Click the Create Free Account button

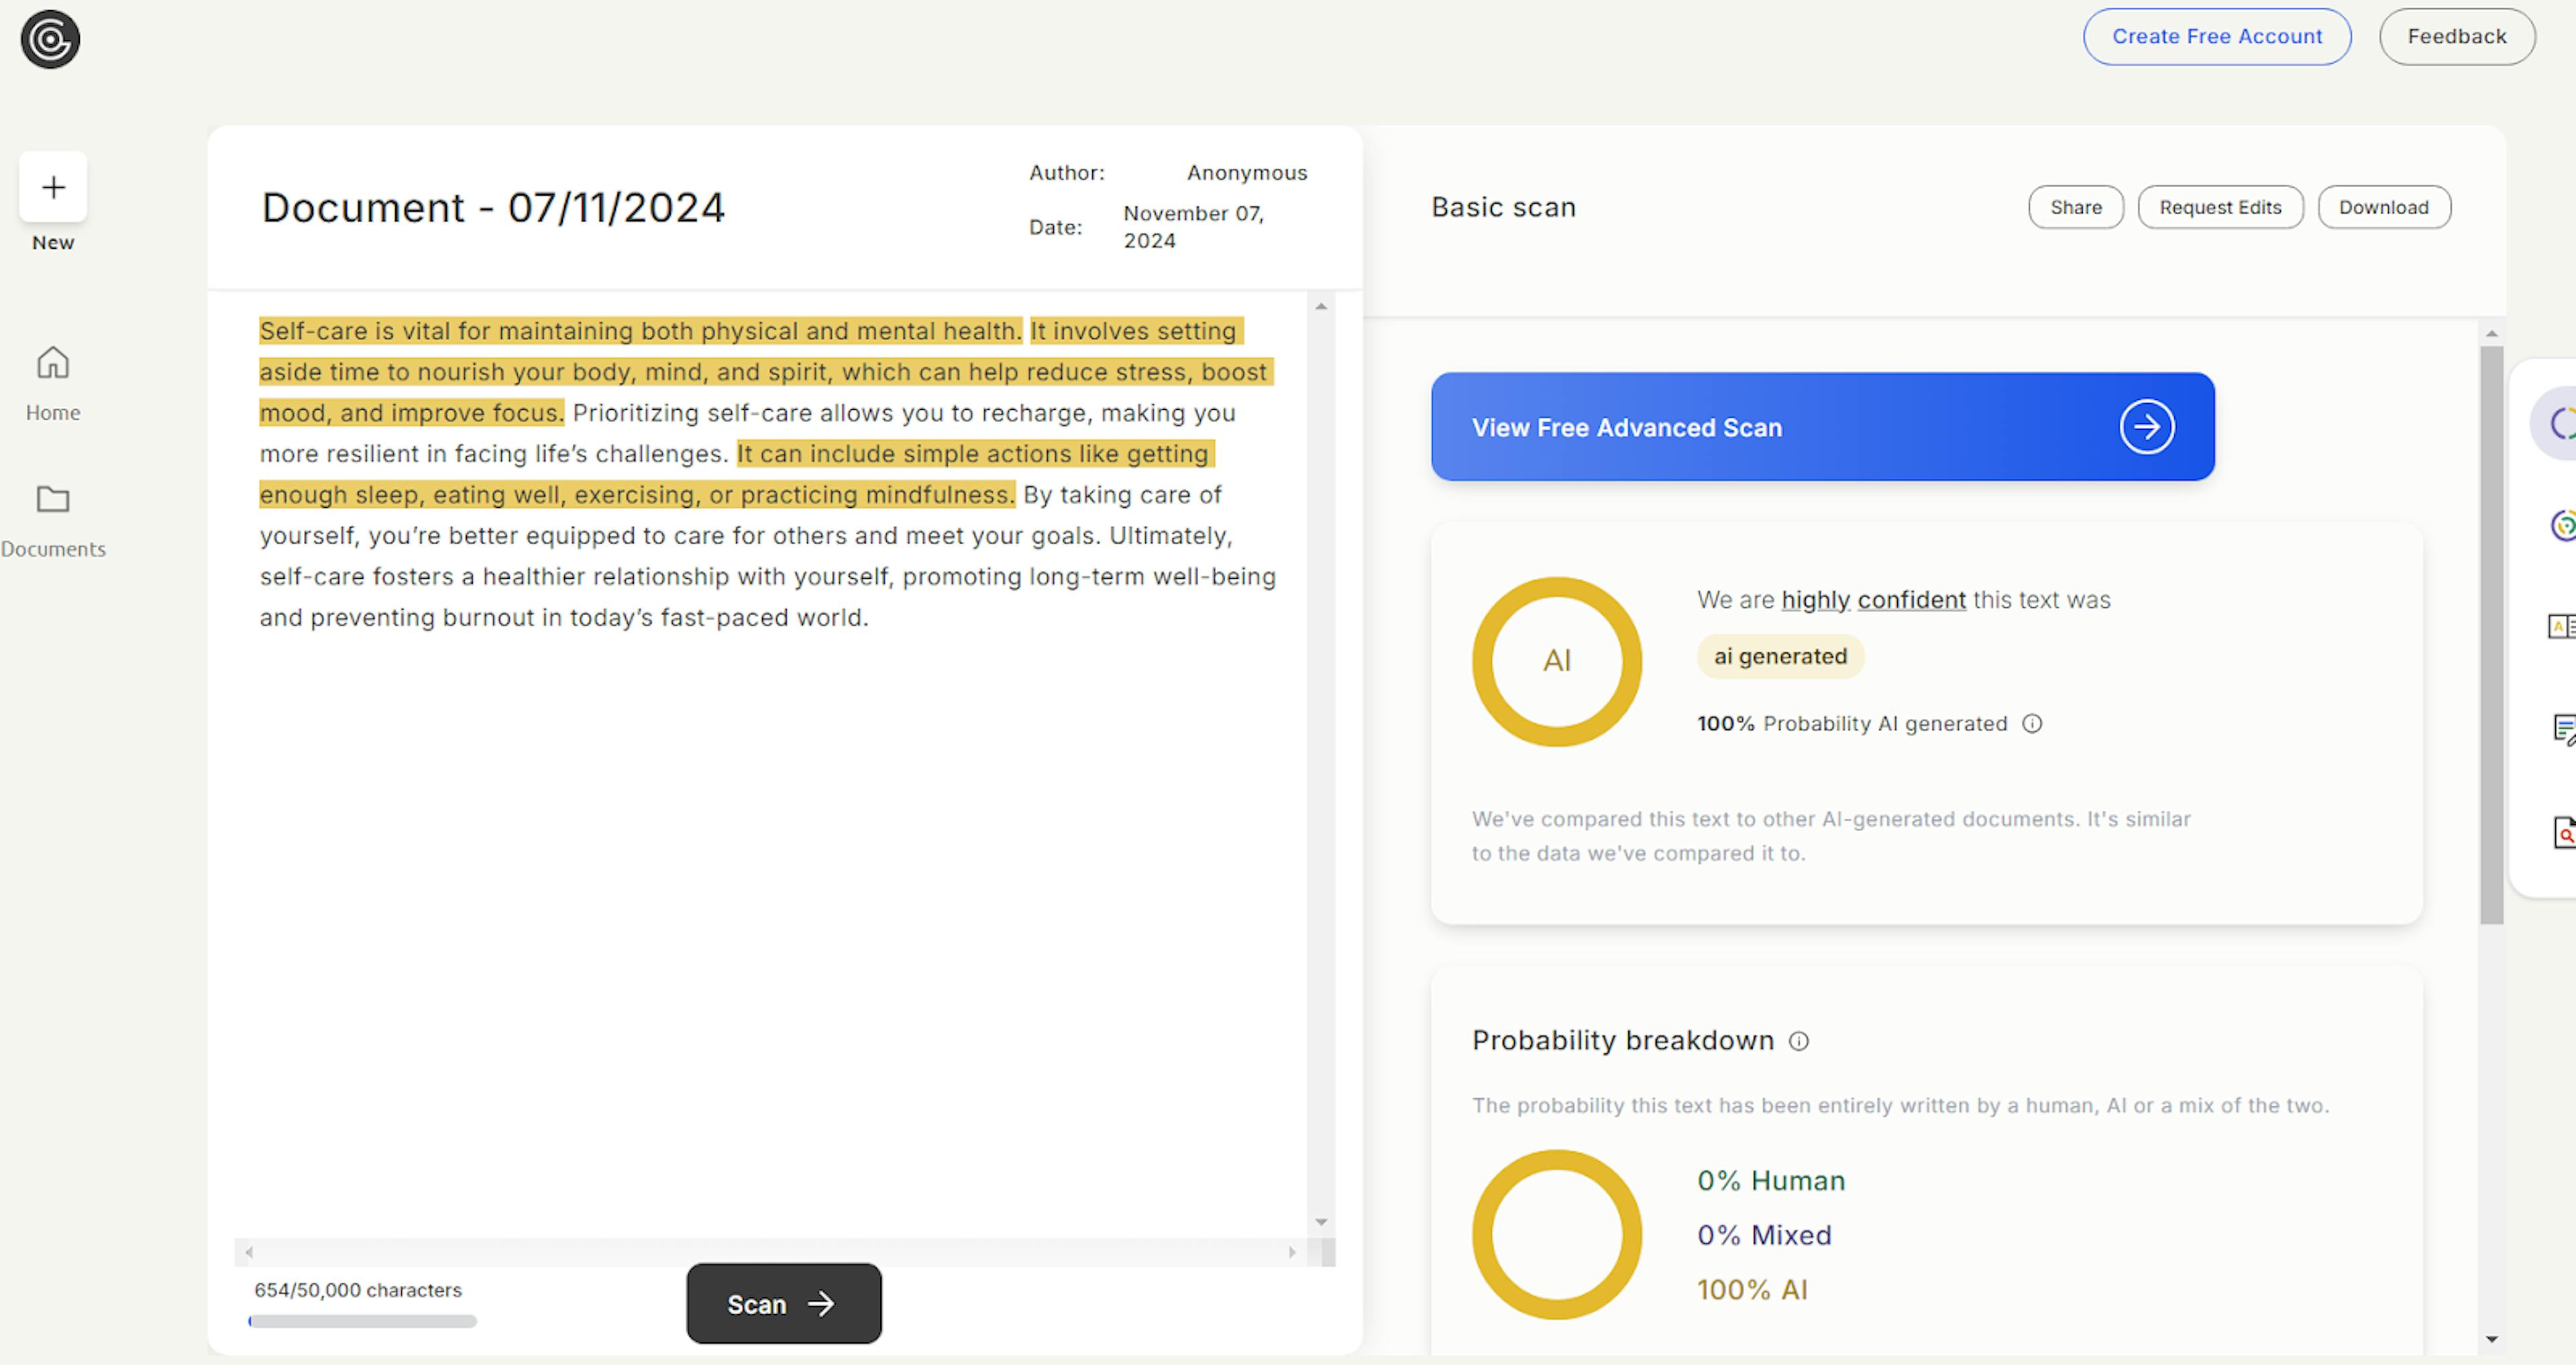click(x=2217, y=37)
